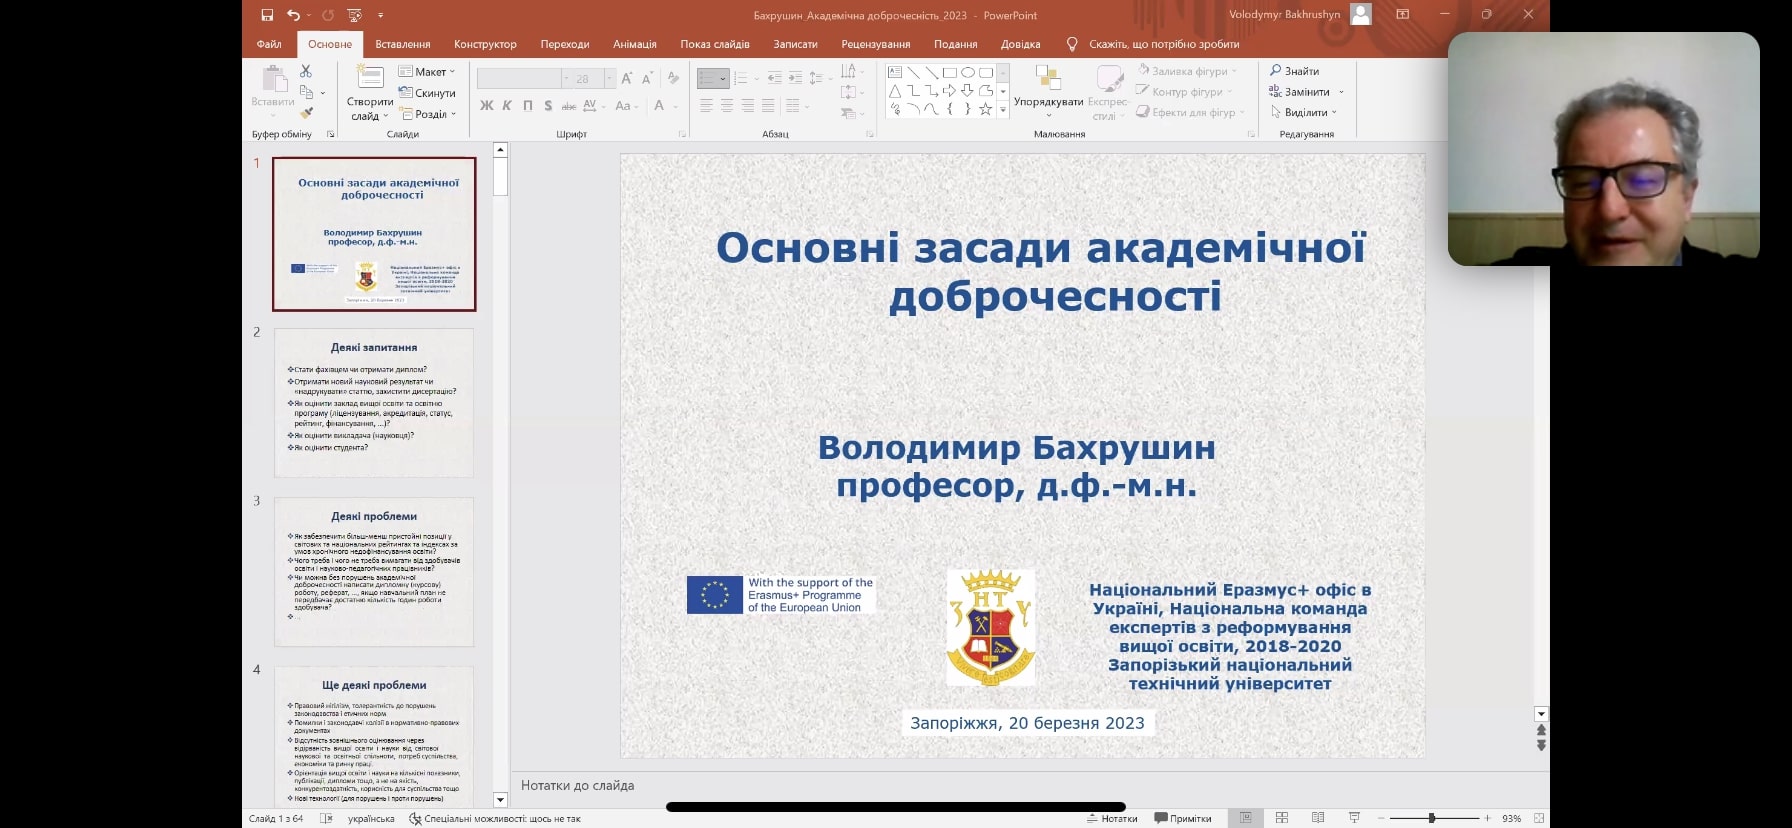Click the zoom slider in status bar
1792x828 pixels.
tap(1432, 818)
